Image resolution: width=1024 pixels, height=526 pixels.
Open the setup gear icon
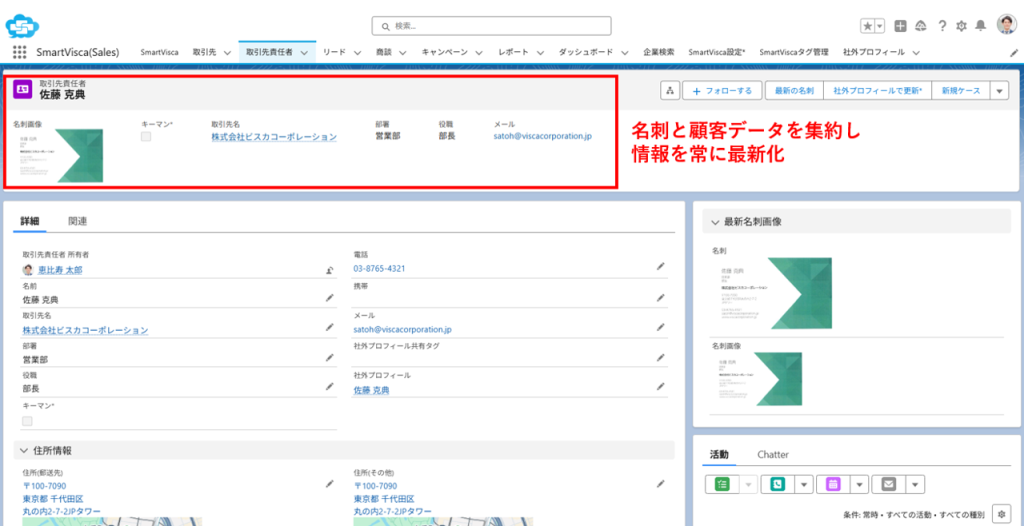click(x=961, y=26)
